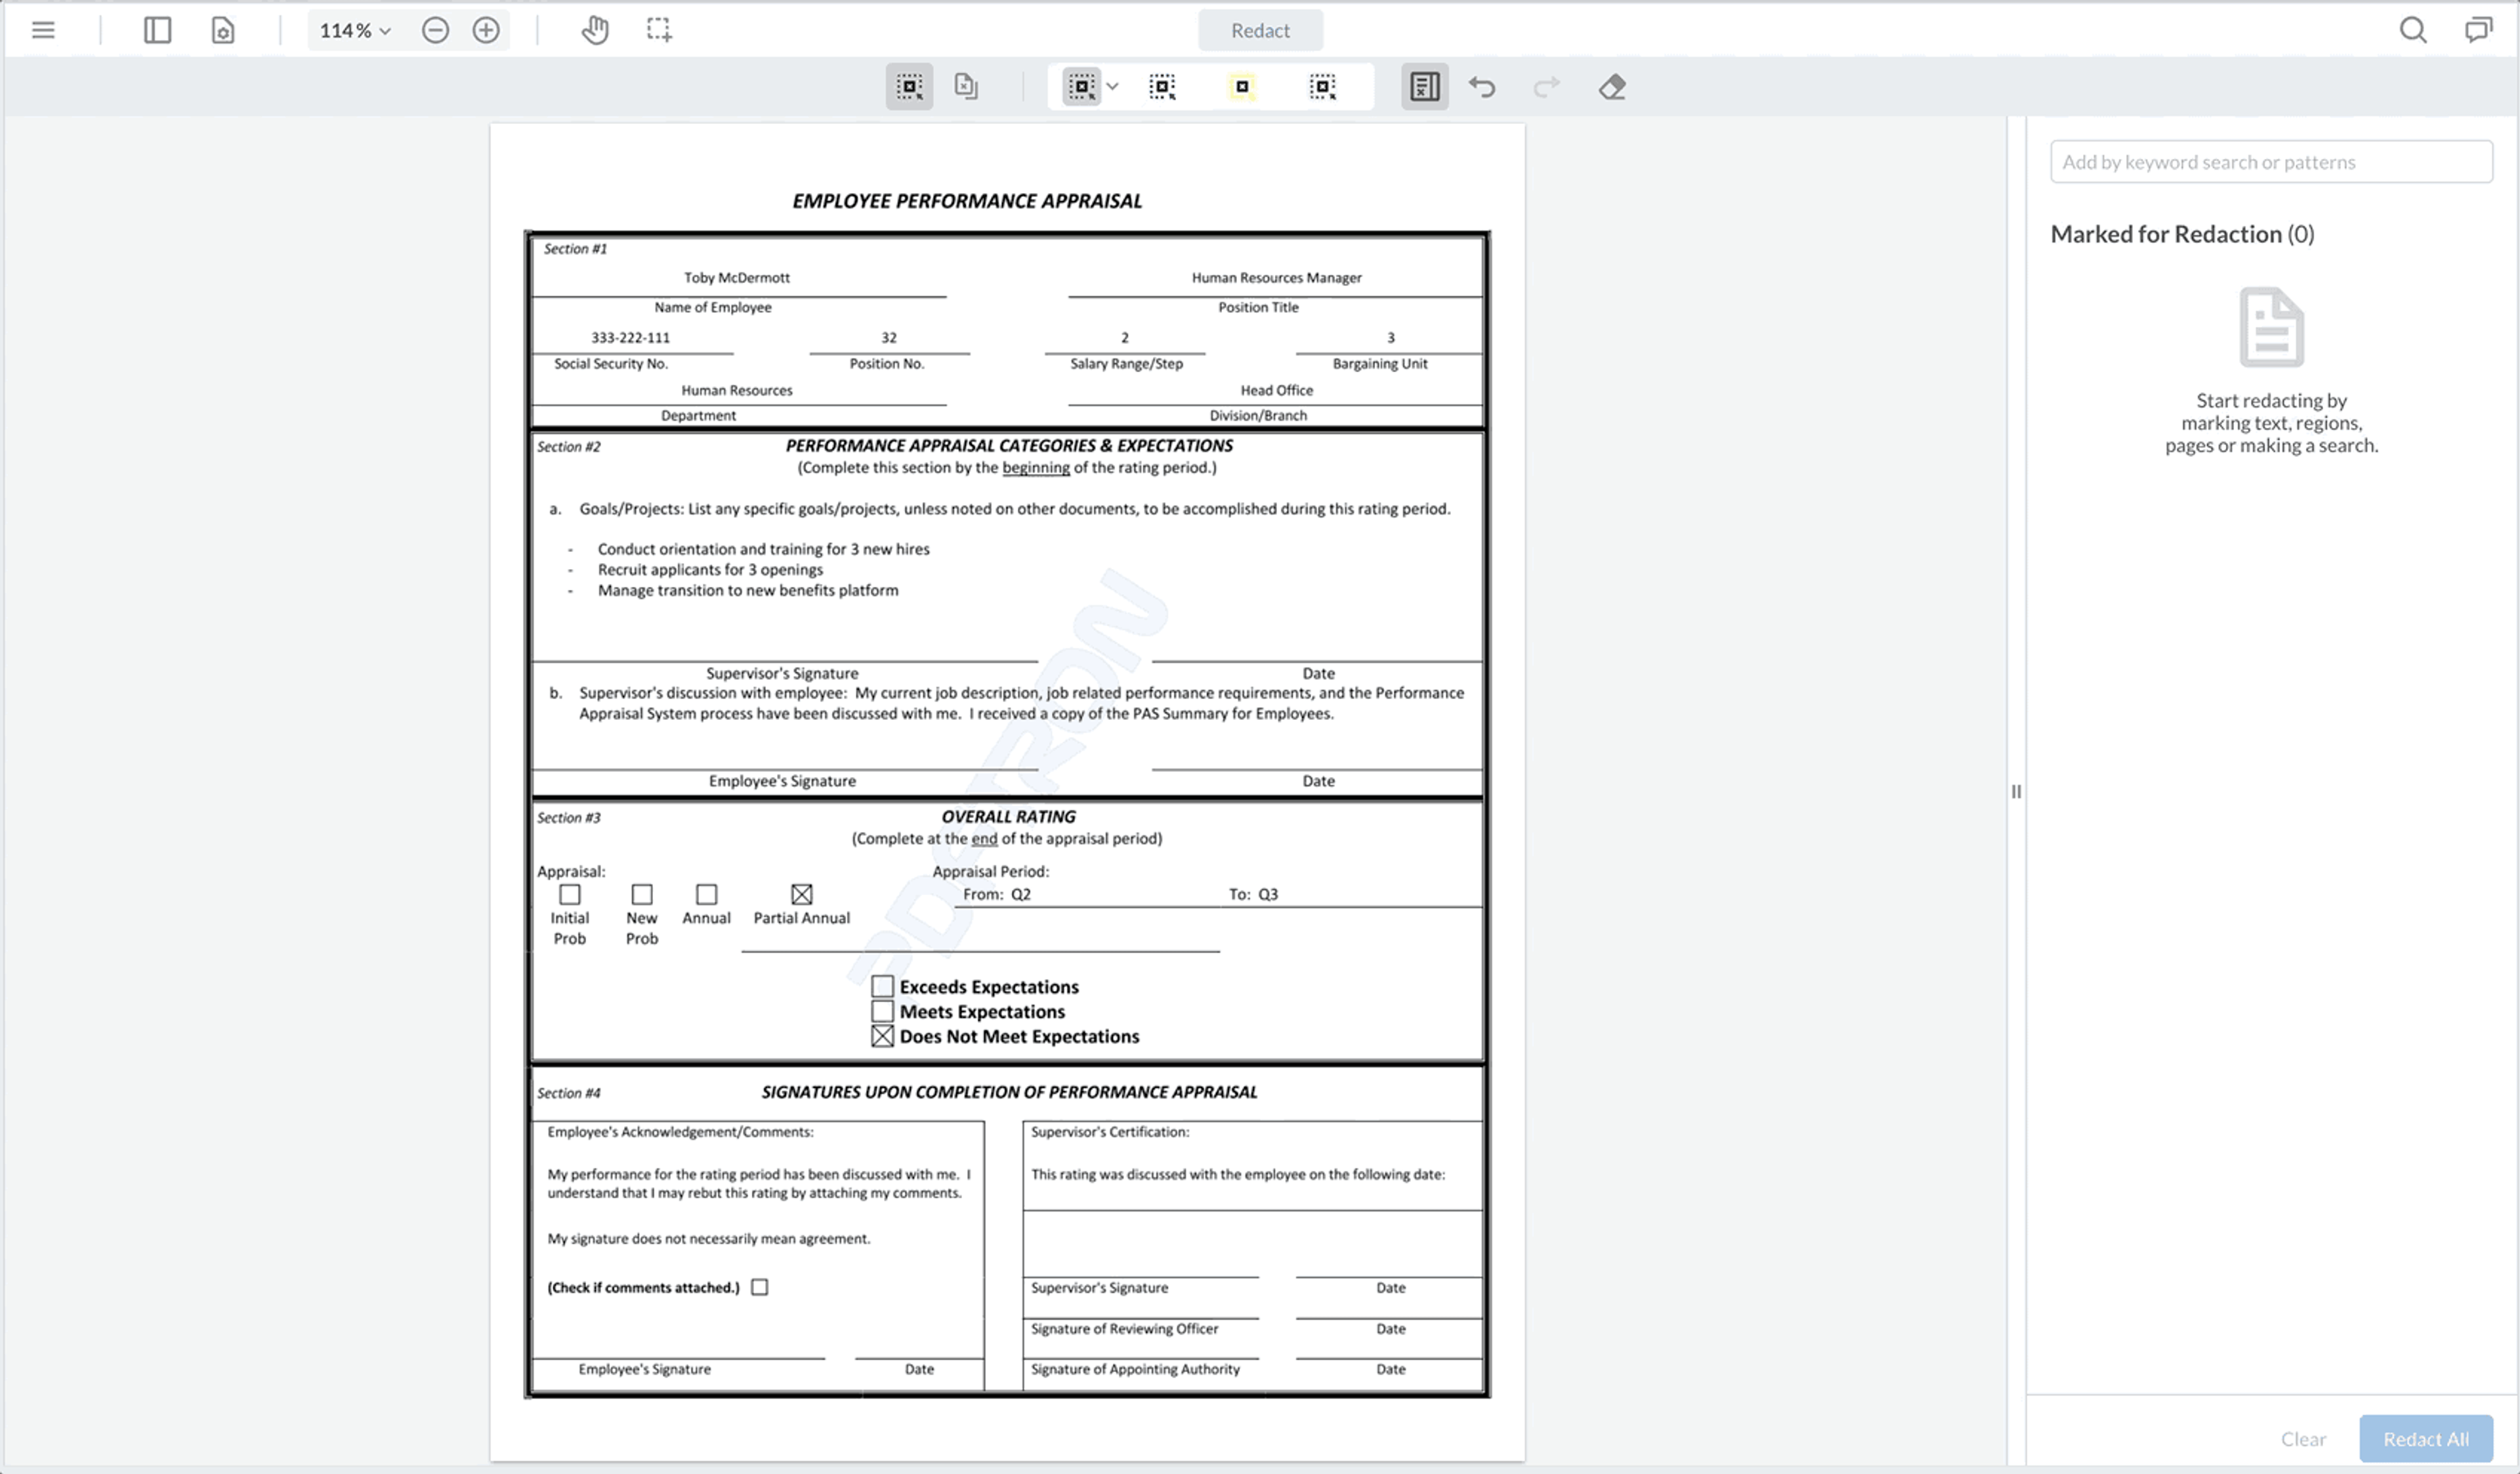Open the 114% zoom level dropdown

(x=355, y=30)
